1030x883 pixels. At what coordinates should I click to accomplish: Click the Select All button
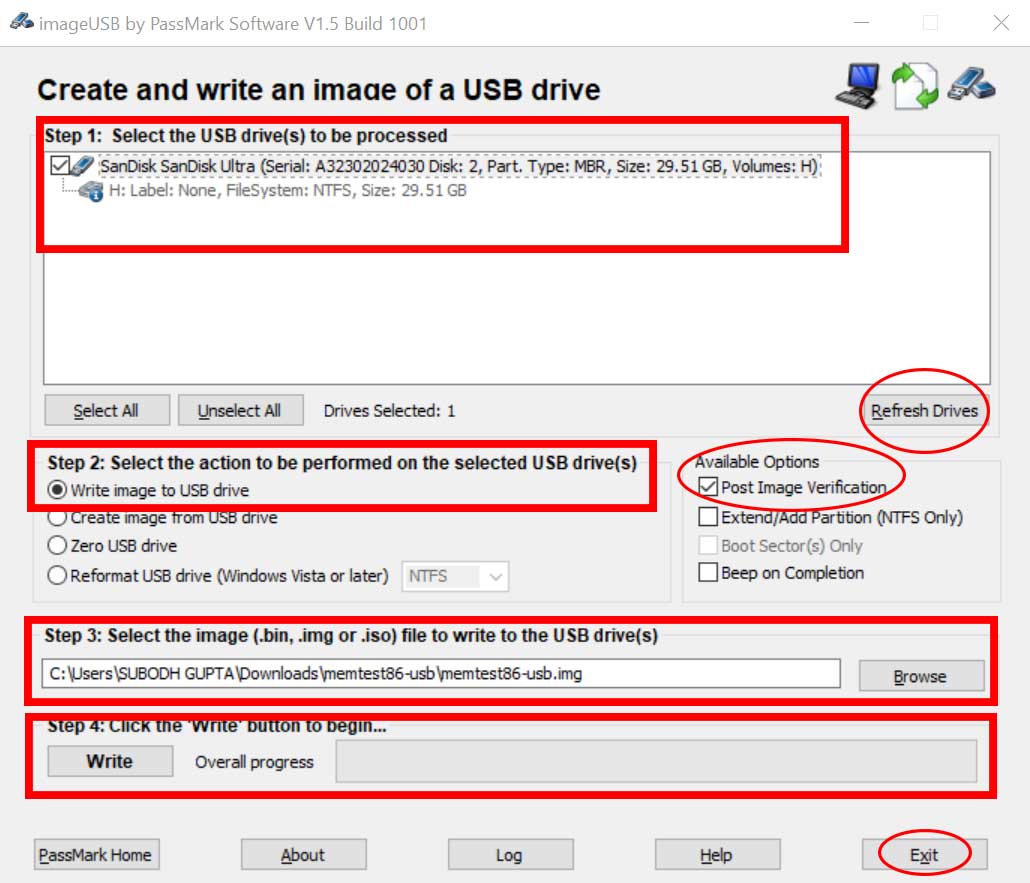tap(106, 411)
